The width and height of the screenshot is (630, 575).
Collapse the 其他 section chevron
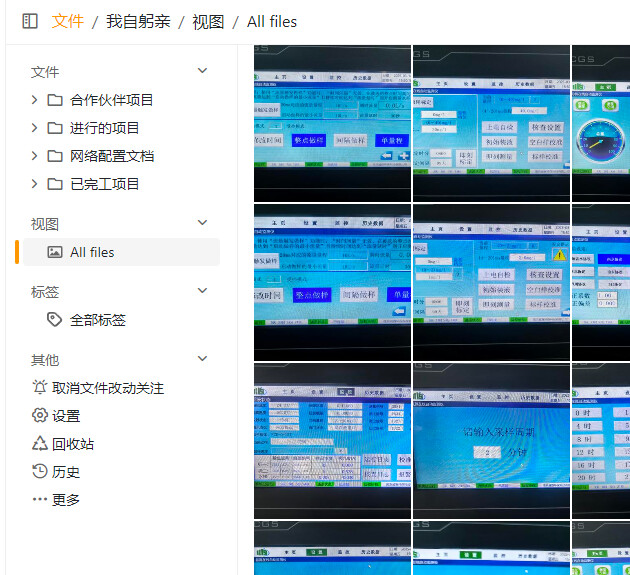(x=202, y=358)
